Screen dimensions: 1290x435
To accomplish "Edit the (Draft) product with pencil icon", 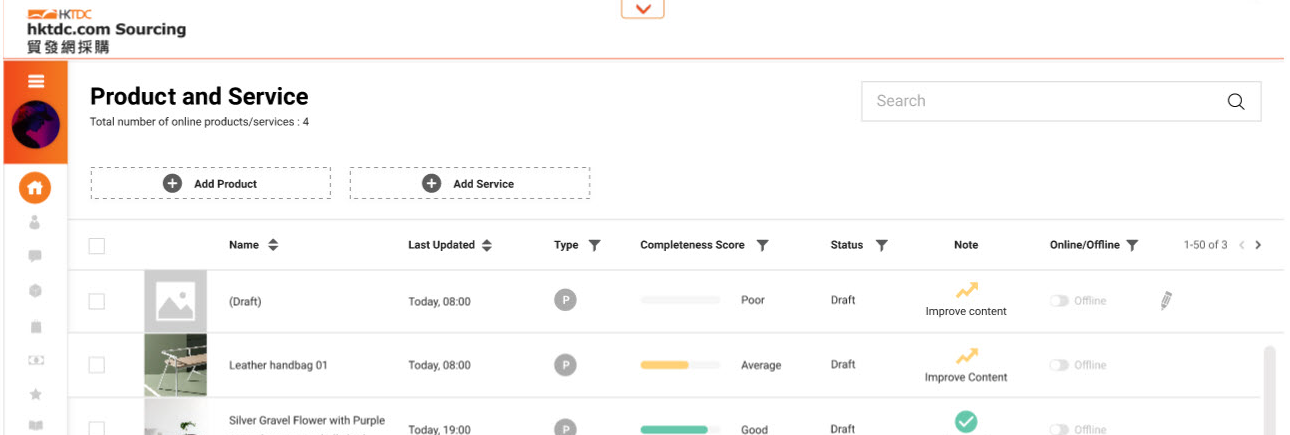I will (x=1165, y=300).
